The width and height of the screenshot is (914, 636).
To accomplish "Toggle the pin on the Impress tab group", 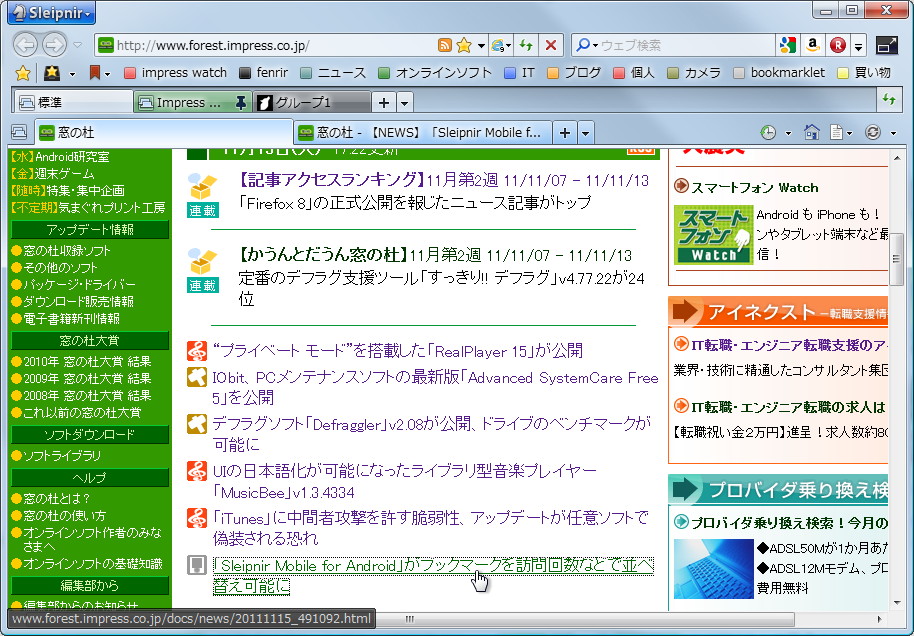I will [238, 101].
